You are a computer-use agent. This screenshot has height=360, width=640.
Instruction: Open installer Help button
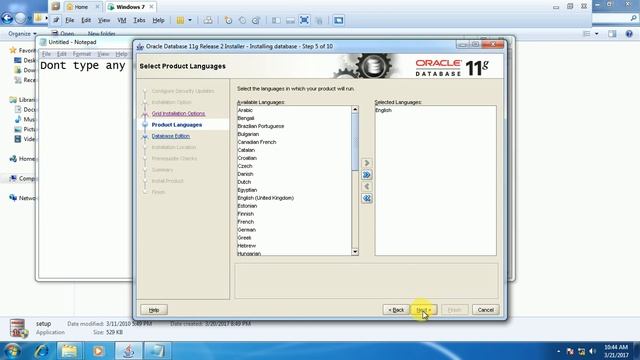click(154, 310)
